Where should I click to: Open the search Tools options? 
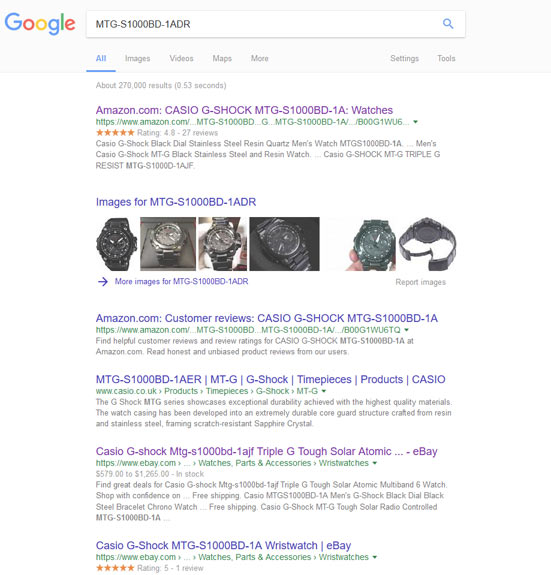446,58
